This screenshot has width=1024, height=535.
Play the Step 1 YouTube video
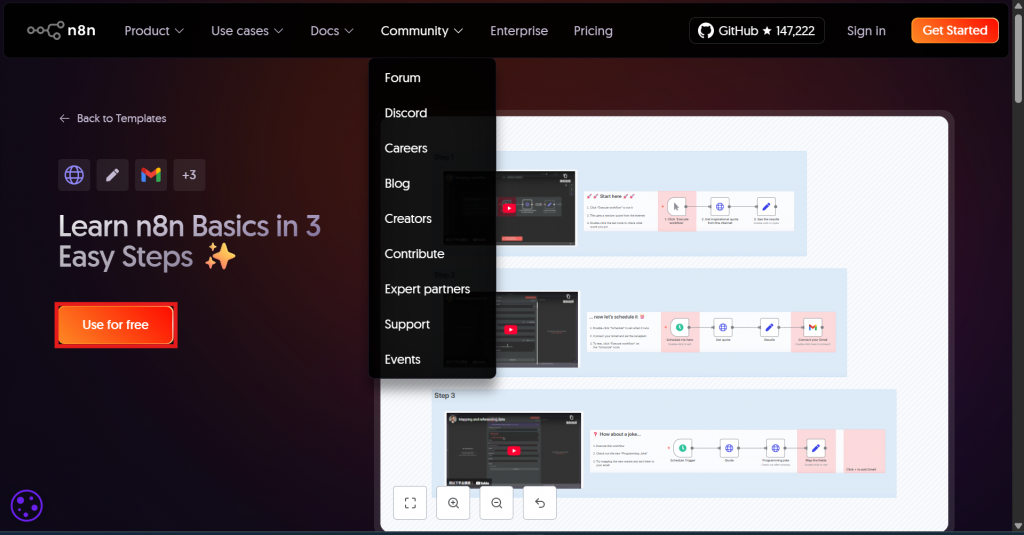point(509,208)
